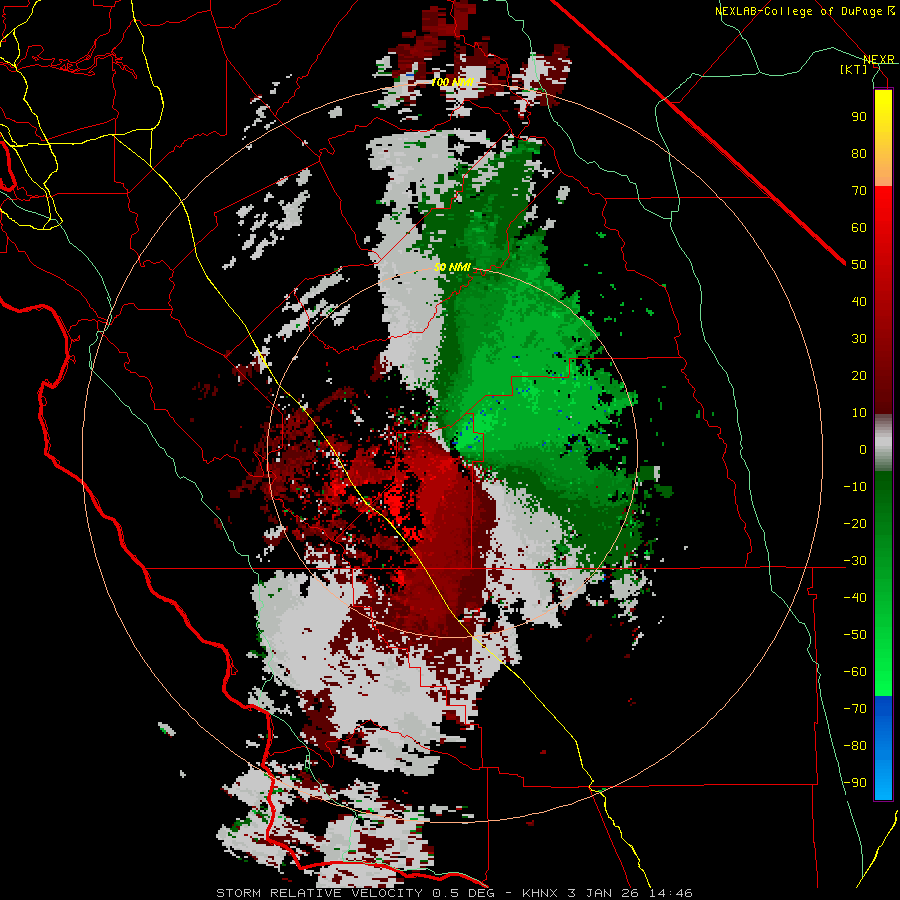The image size is (900, 900).
Task: Click the 90 value on the velocity scale
Action: pyautogui.click(x=859, y=117)
